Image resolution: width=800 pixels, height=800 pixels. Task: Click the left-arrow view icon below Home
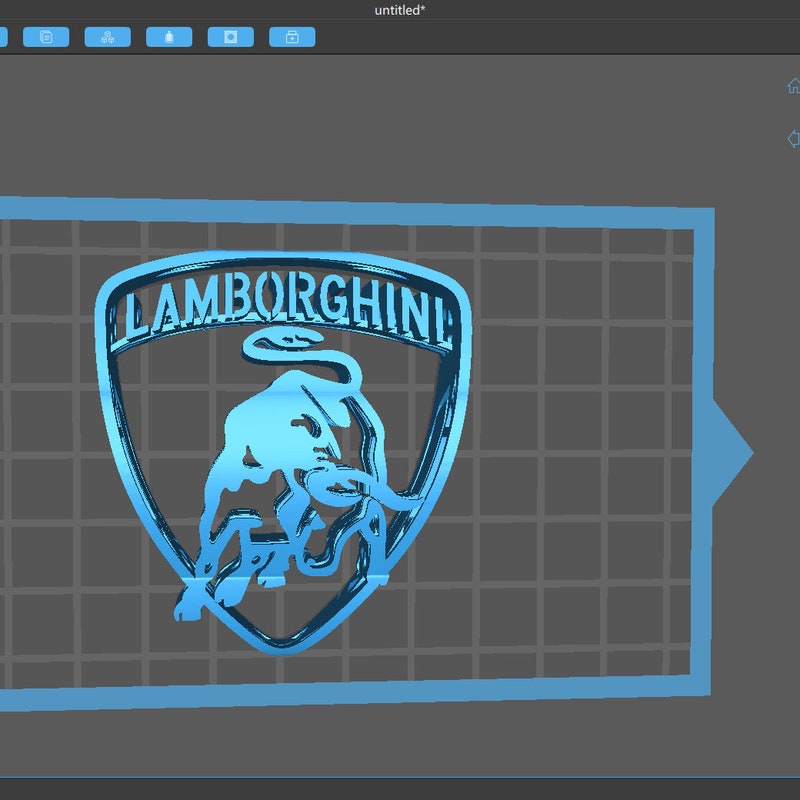(793, 136)
